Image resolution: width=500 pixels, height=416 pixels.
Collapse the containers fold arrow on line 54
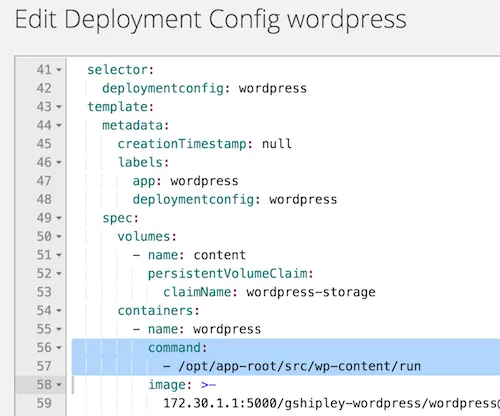59,311
